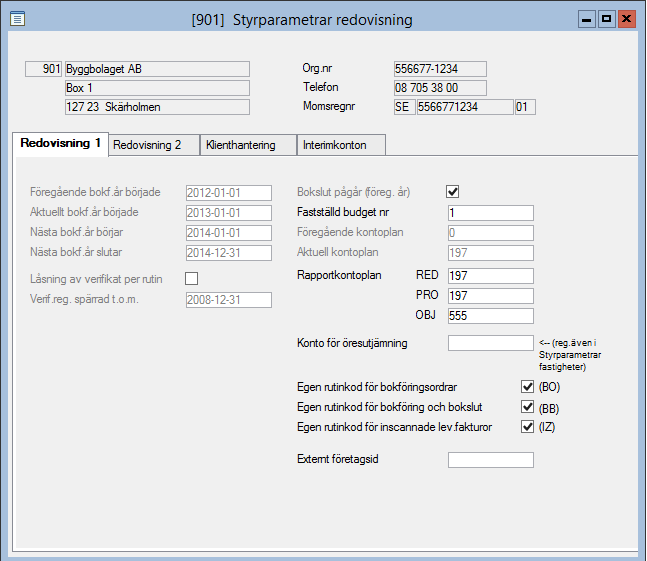Click the Org.nr field 556677-1234
The image size is (647, 561).
point(440,69)
